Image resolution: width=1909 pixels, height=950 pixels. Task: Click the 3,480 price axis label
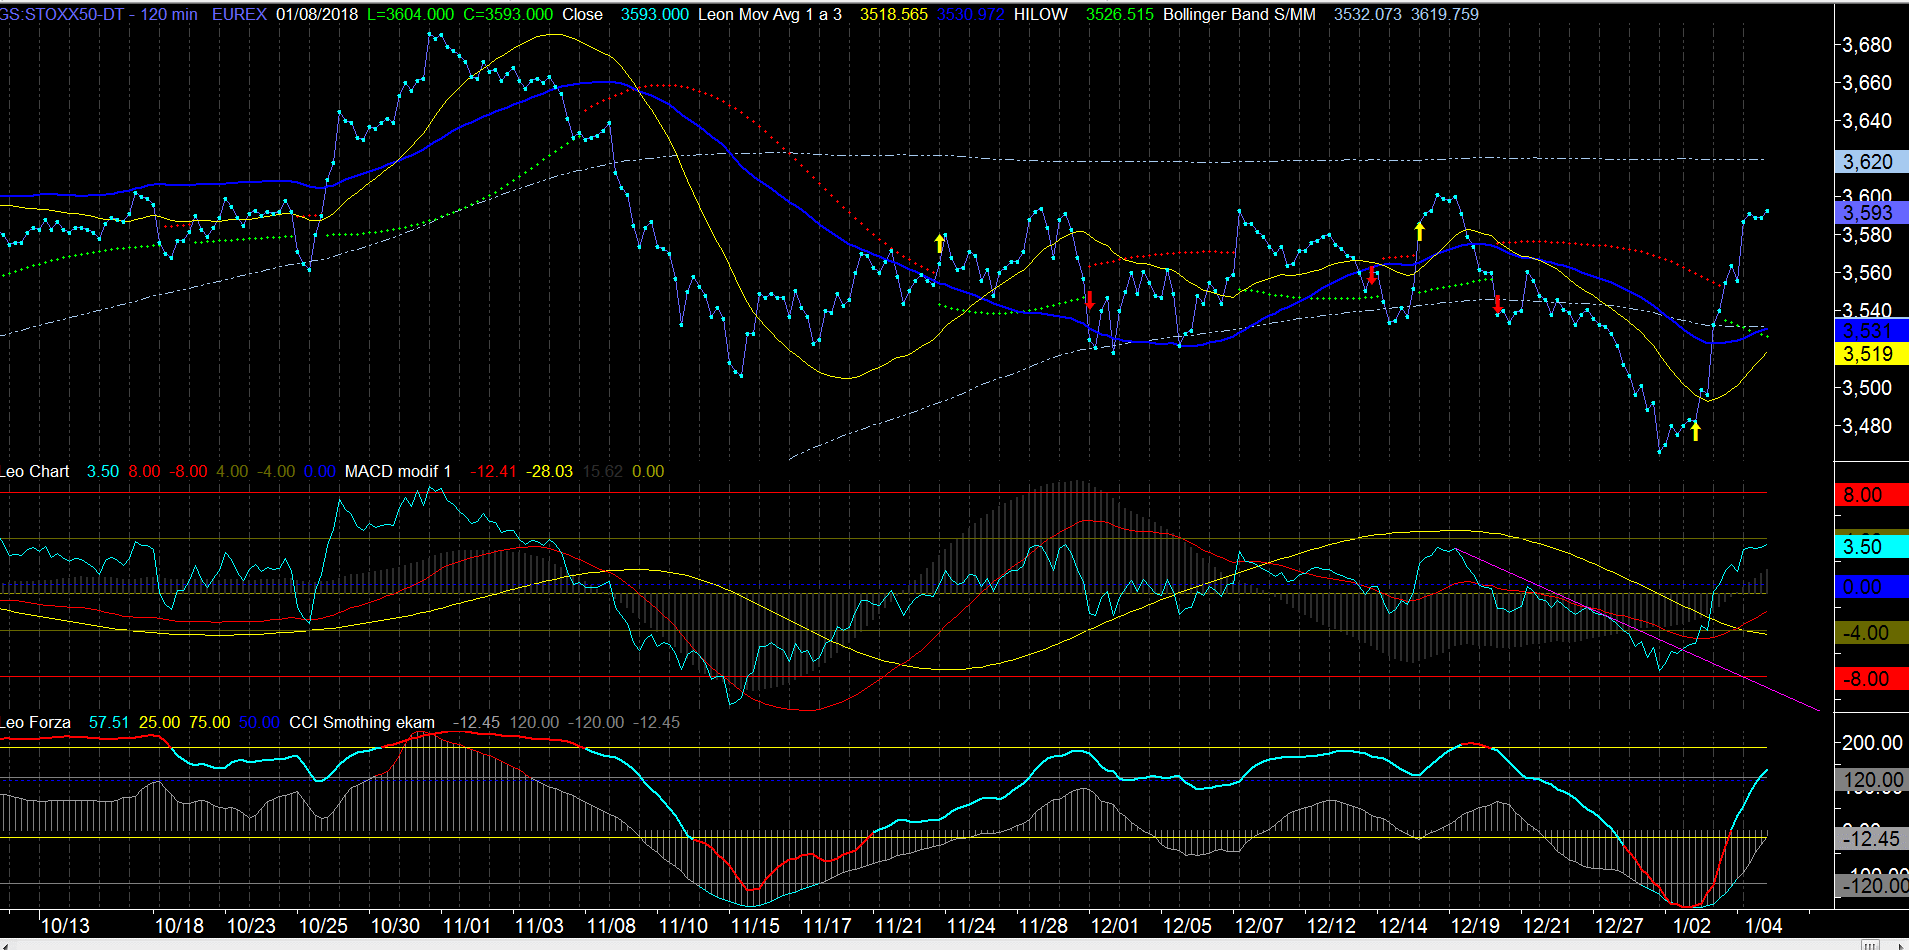(1867, 425)
